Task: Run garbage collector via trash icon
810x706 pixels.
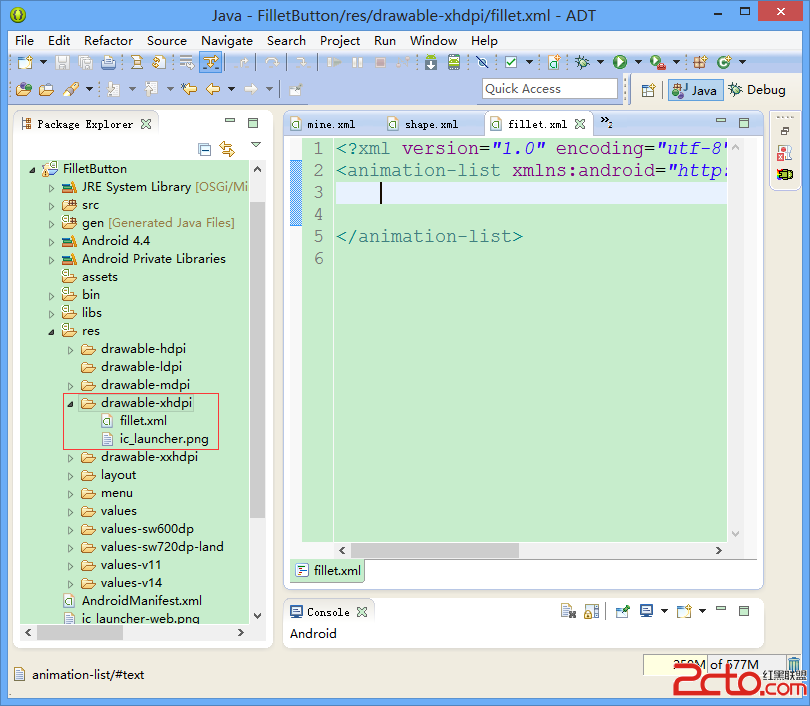Action: click(794, 665)
